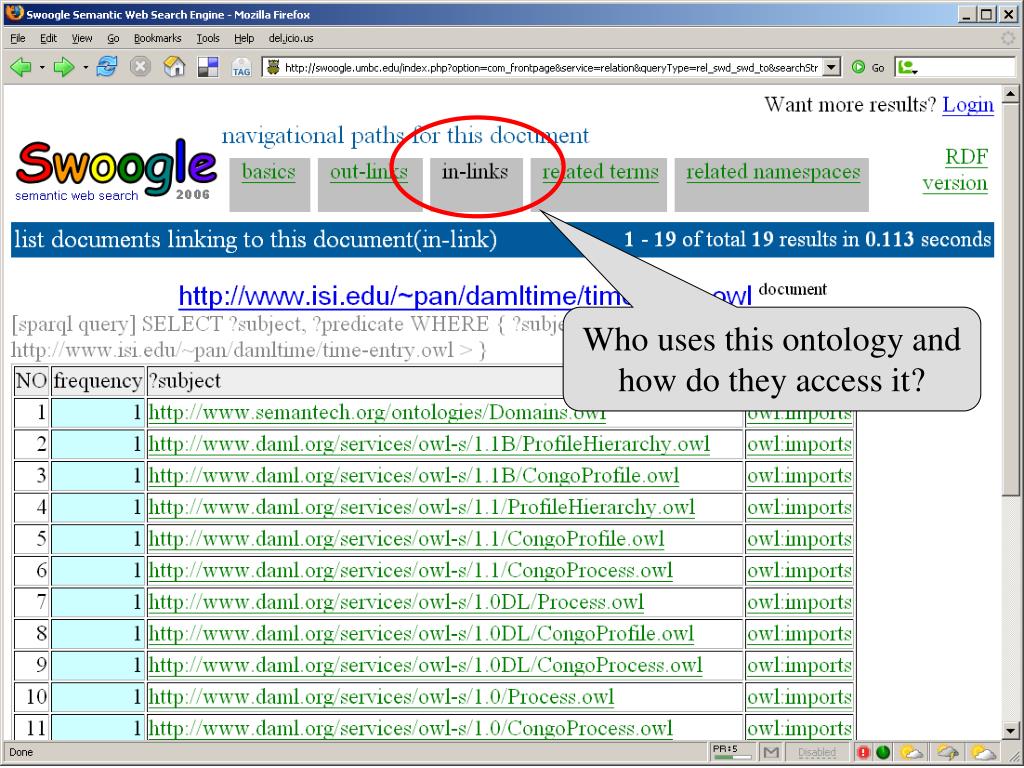Open the Back button history dropdown arrow
Image resolution: width=1024 pixels, height=768 pixels.
pyautogui.click(x=42, y=67)
